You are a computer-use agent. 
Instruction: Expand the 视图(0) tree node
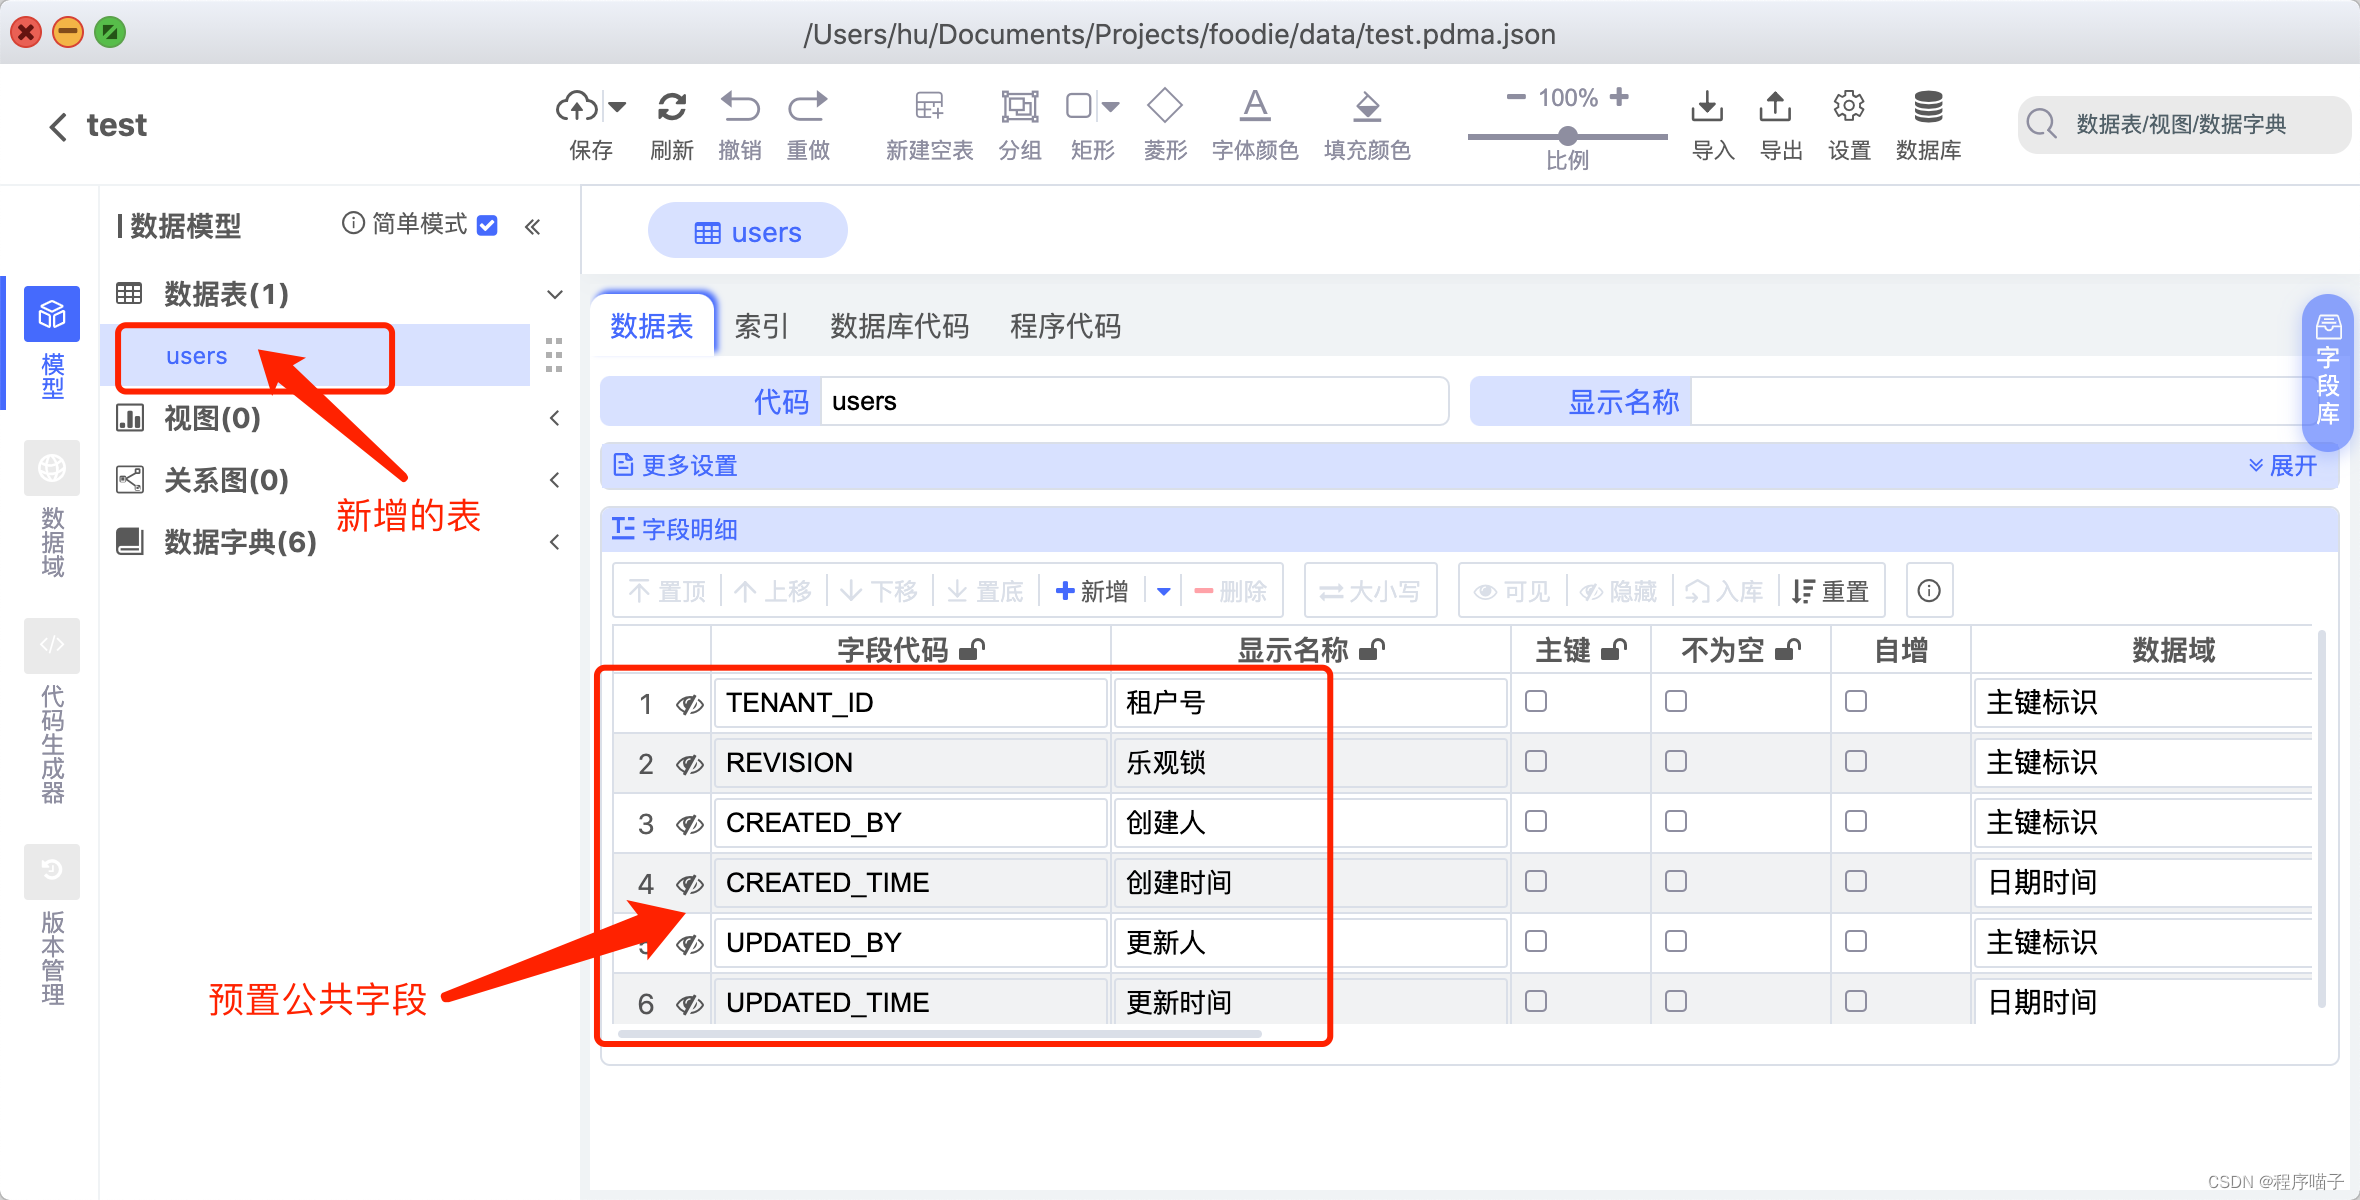pos(555,418)
